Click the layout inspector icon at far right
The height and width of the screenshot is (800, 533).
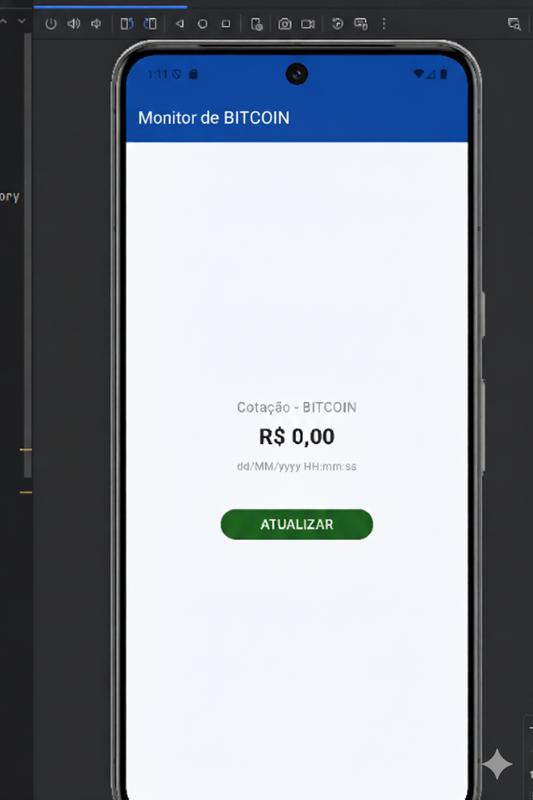point(514,23)
